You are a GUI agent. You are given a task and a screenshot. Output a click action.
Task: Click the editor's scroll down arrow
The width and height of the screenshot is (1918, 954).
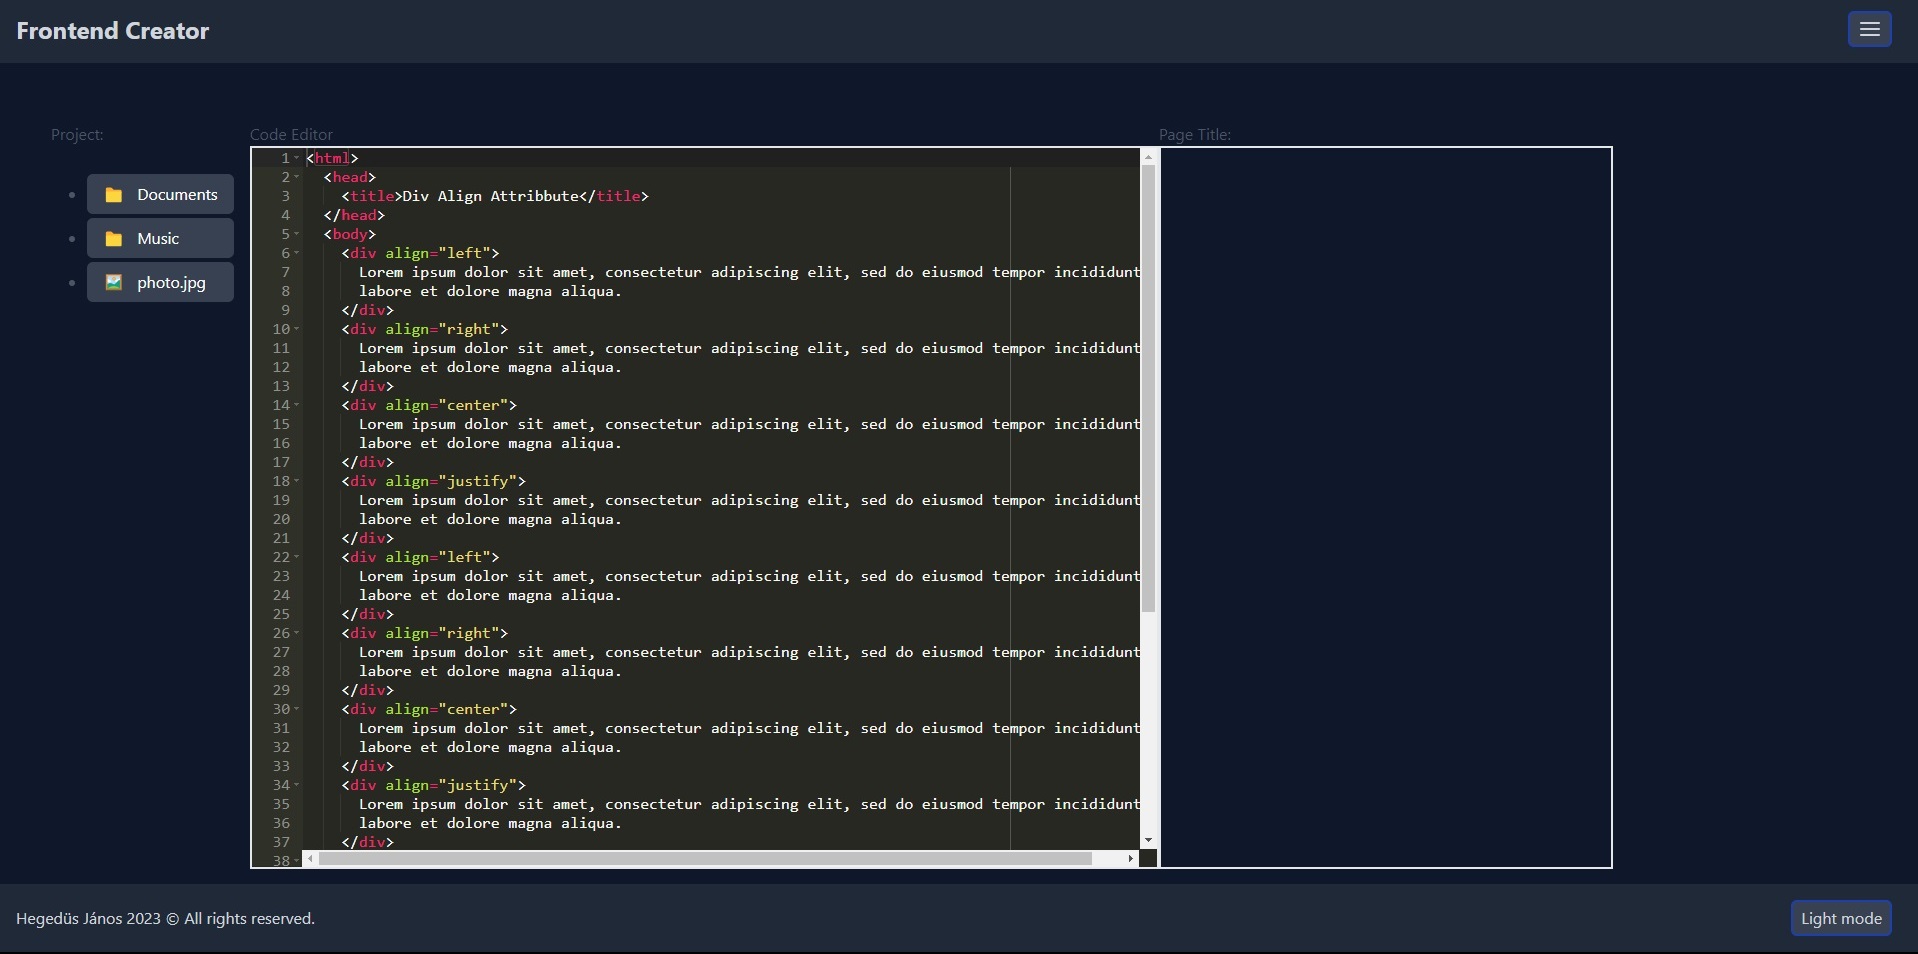click(1148, 840)
